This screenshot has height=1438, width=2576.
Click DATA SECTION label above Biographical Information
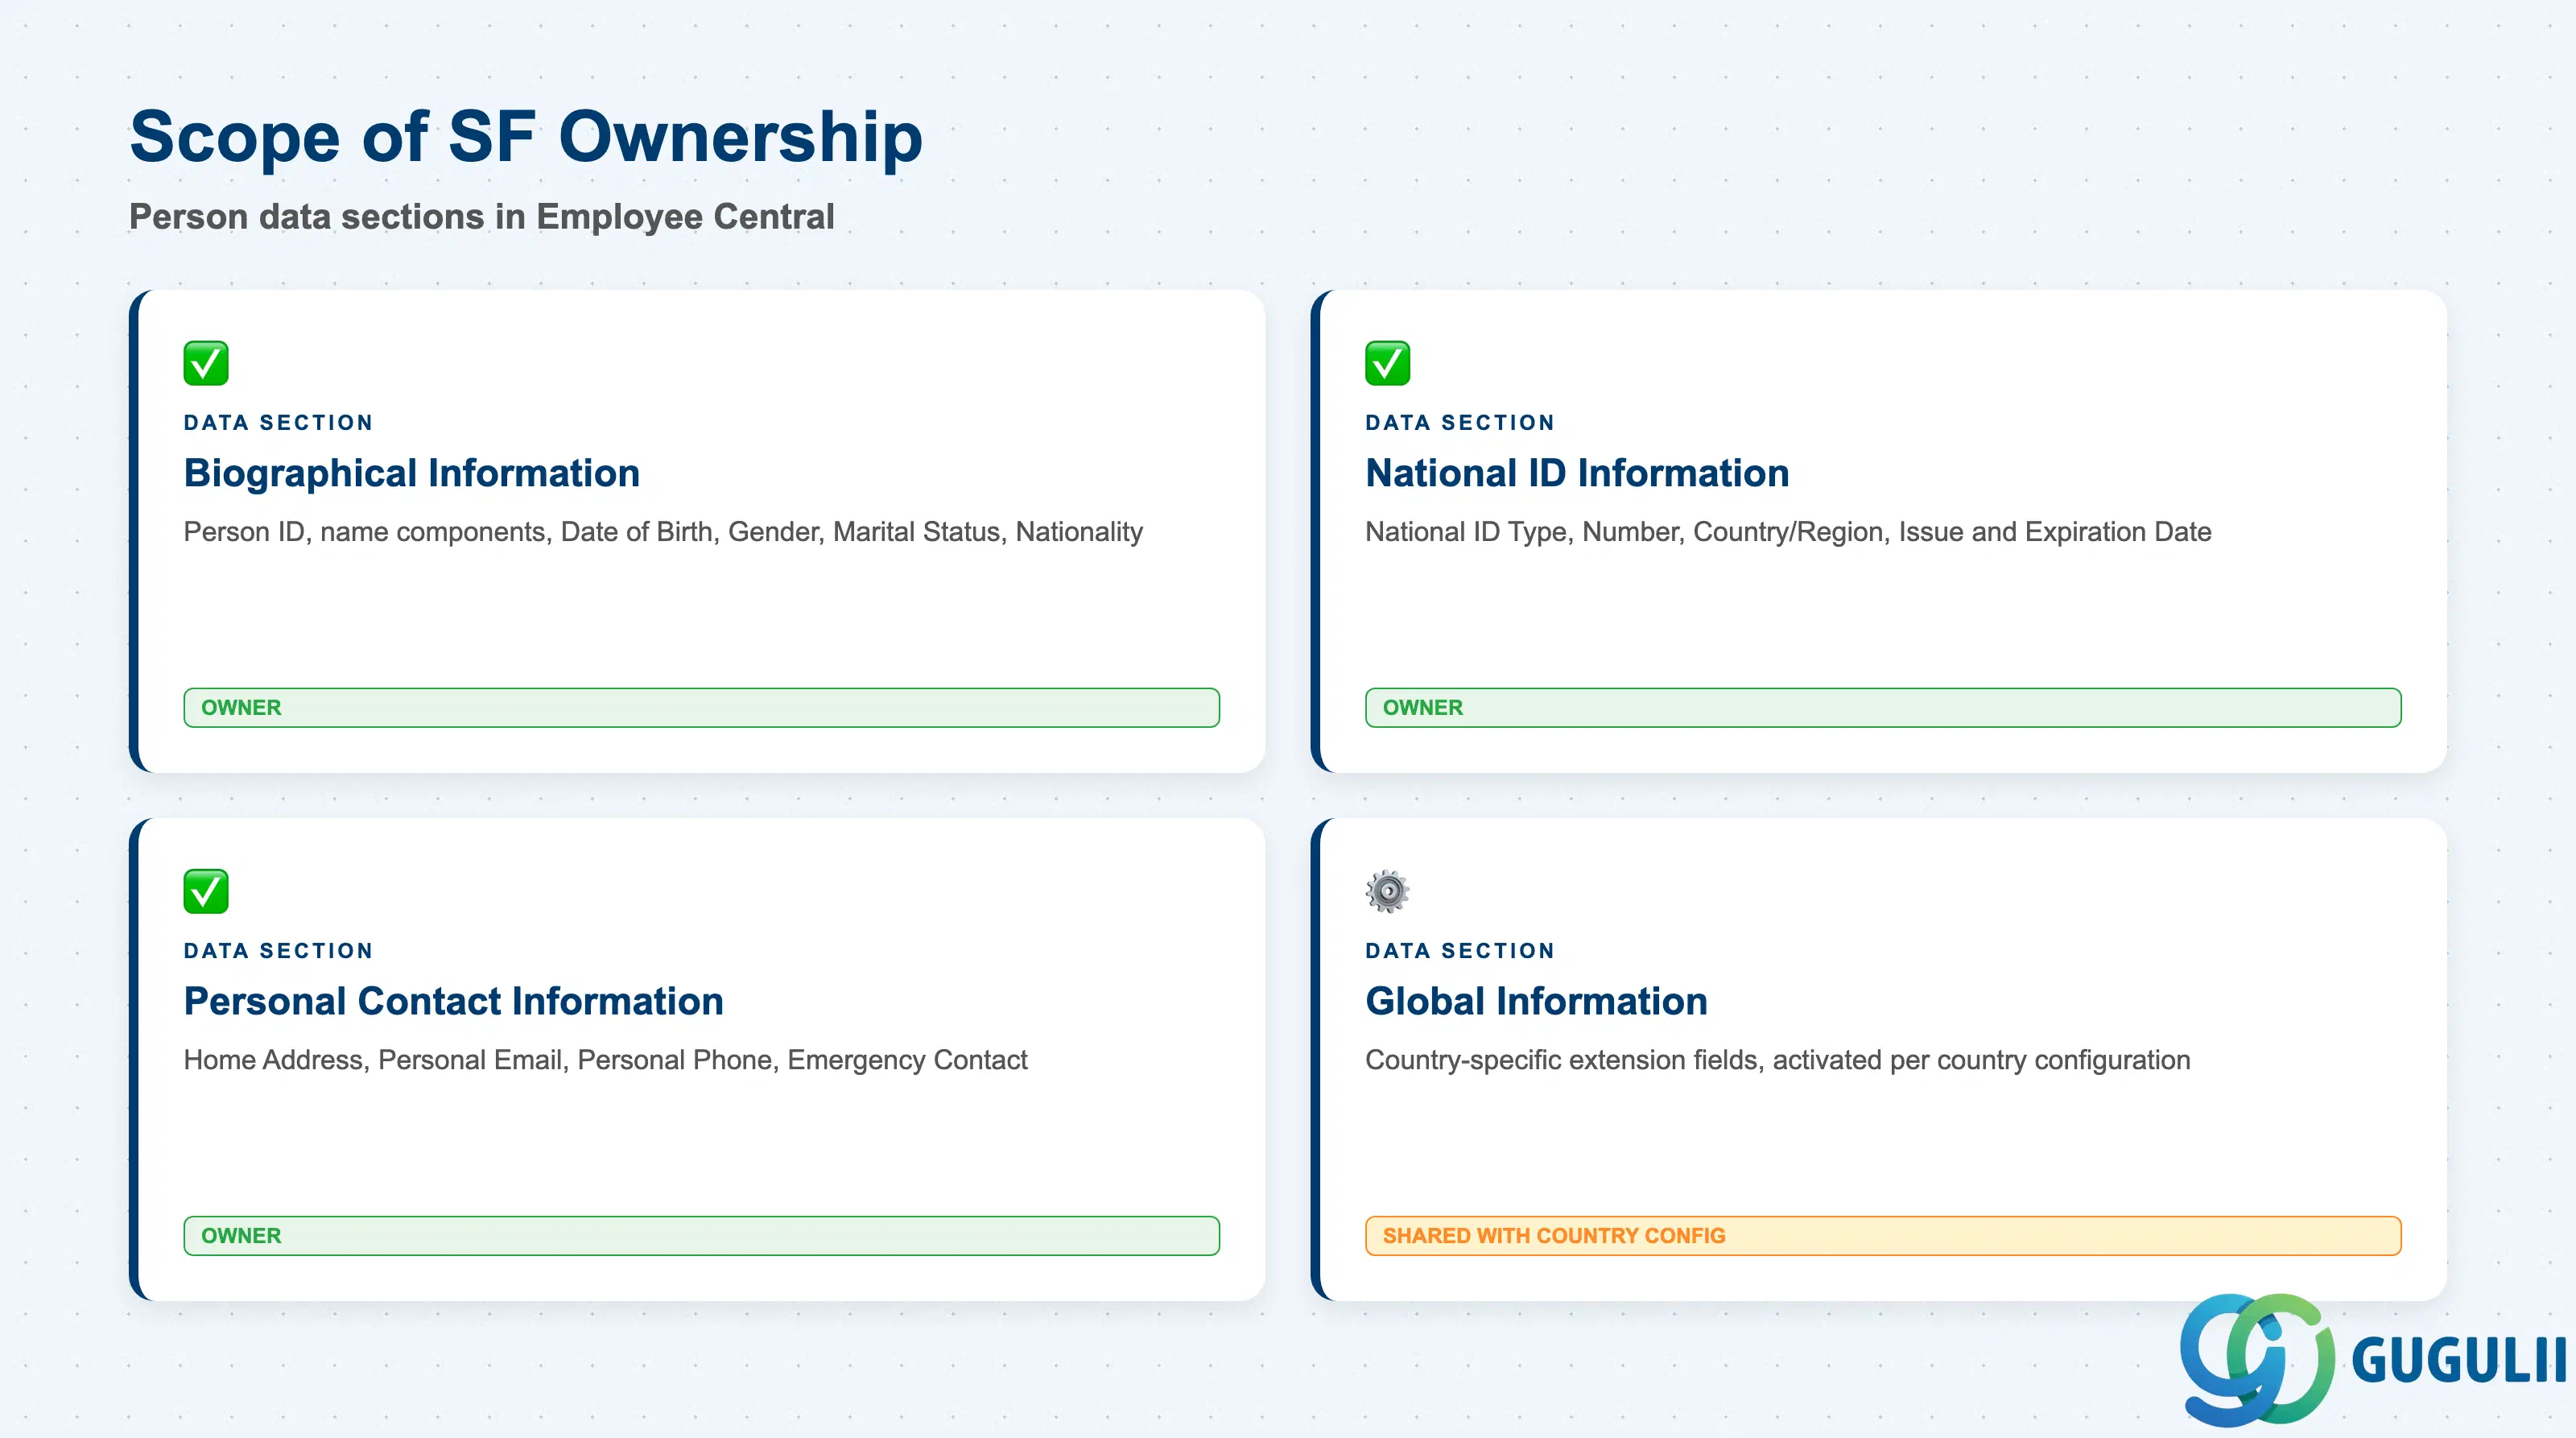278,423
